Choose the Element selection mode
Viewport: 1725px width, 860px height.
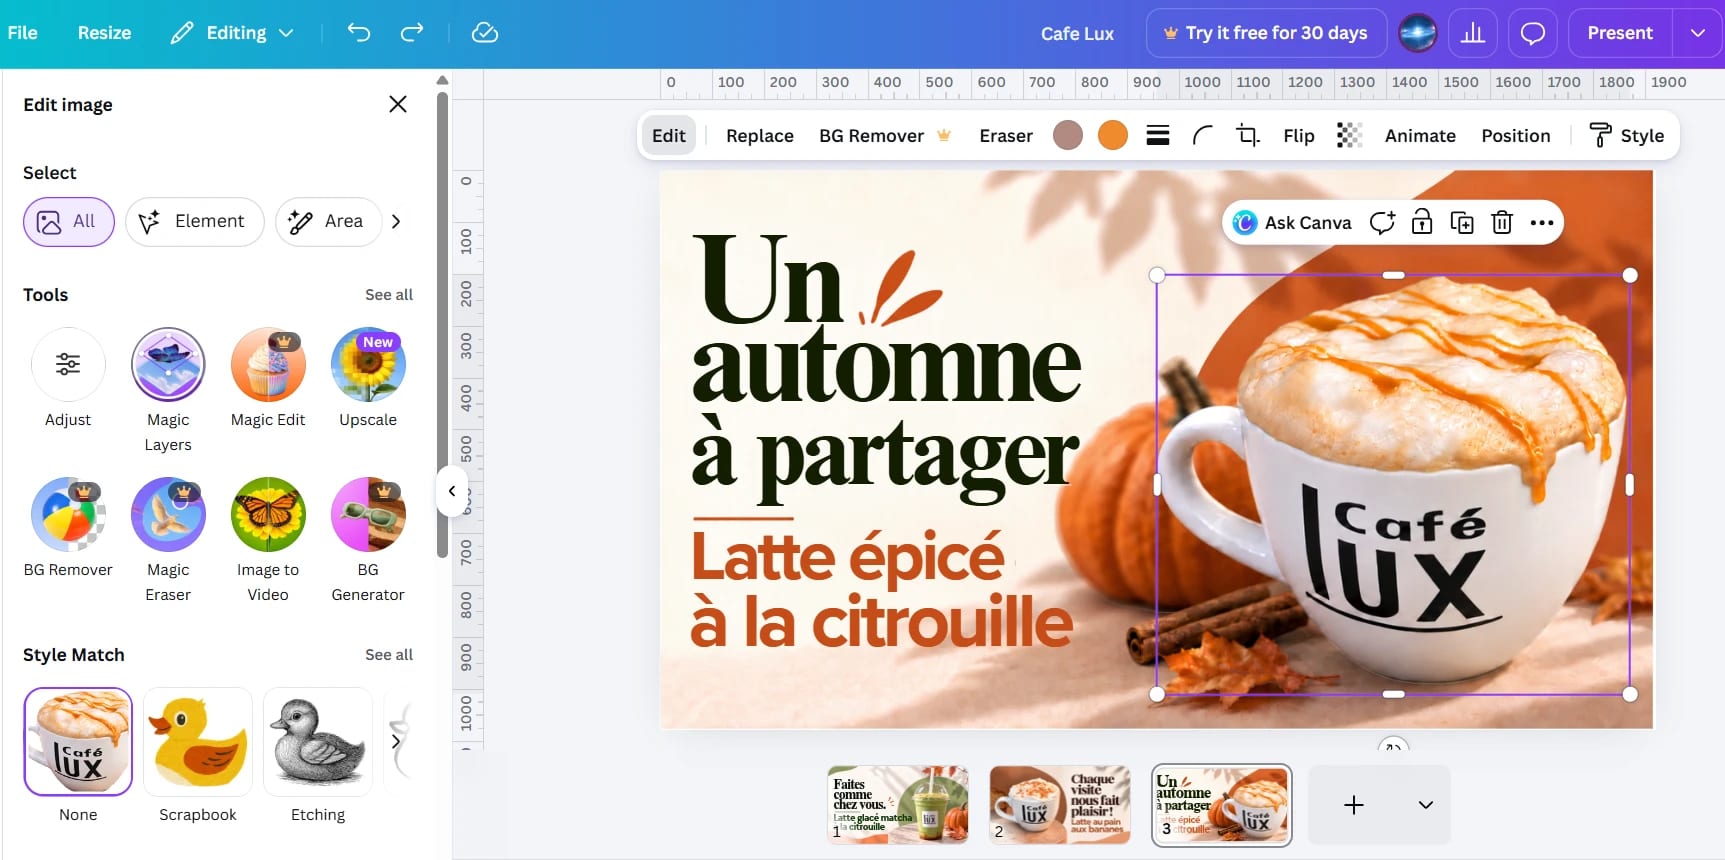(x=194, y=222)
